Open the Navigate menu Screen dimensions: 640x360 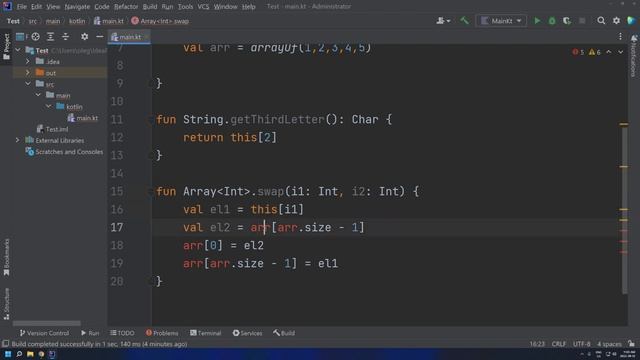pyautogui.click(x=77, y=7)
